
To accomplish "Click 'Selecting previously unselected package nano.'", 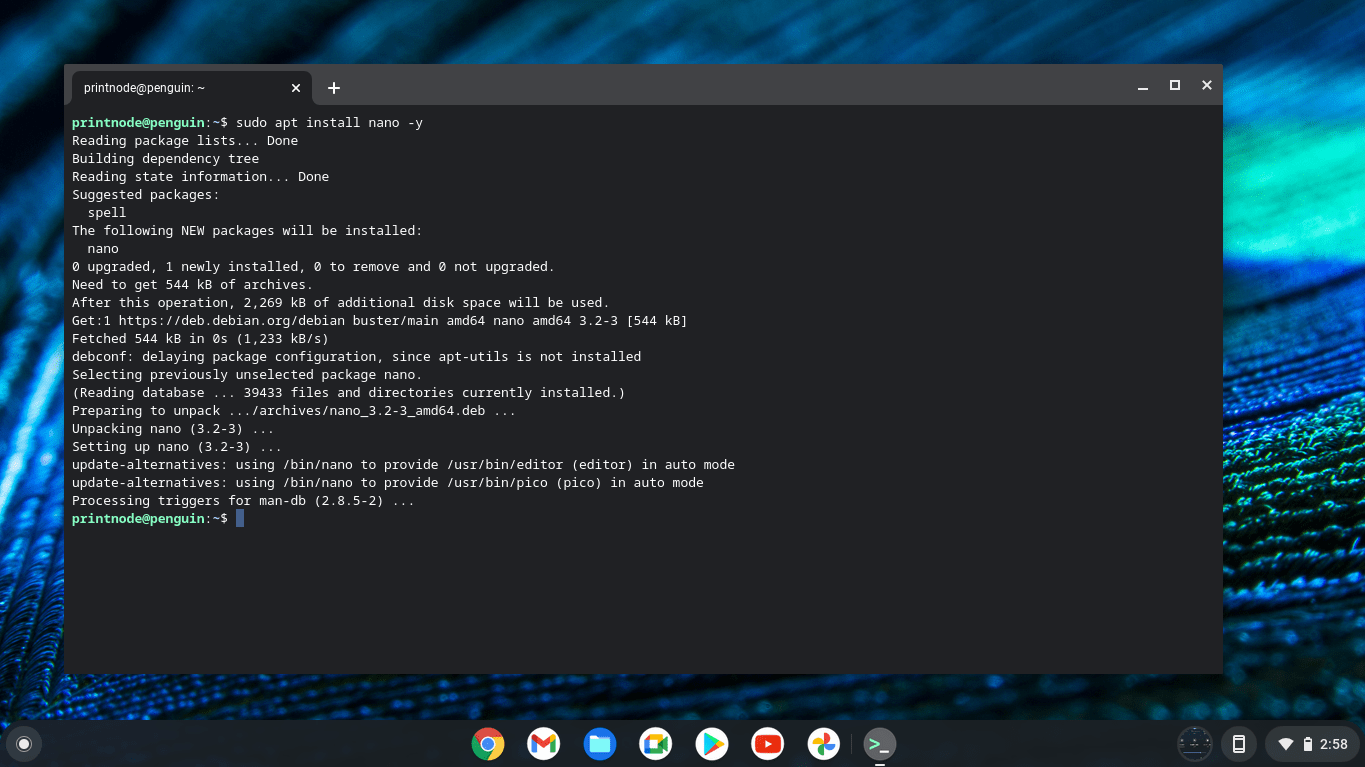I will pyautogui.click(x=248, y=374).
